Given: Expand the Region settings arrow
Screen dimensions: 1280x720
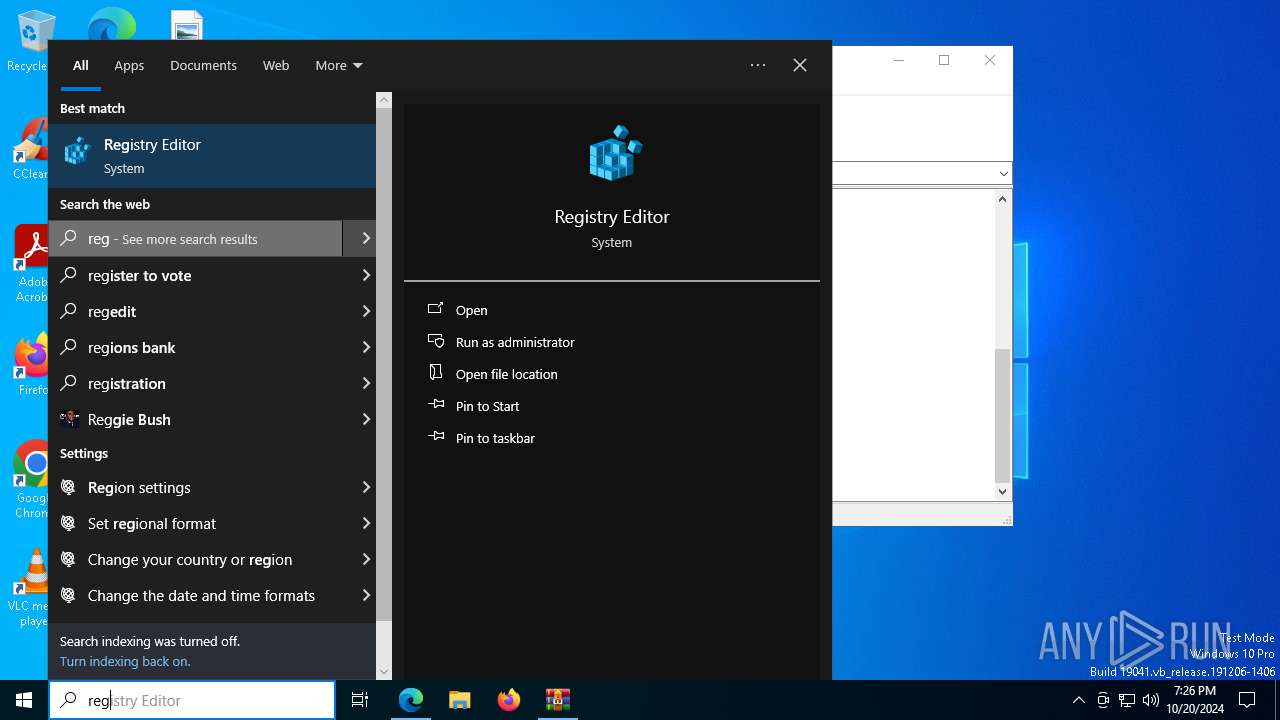Looking at the screenshot, I should [365, 487].
